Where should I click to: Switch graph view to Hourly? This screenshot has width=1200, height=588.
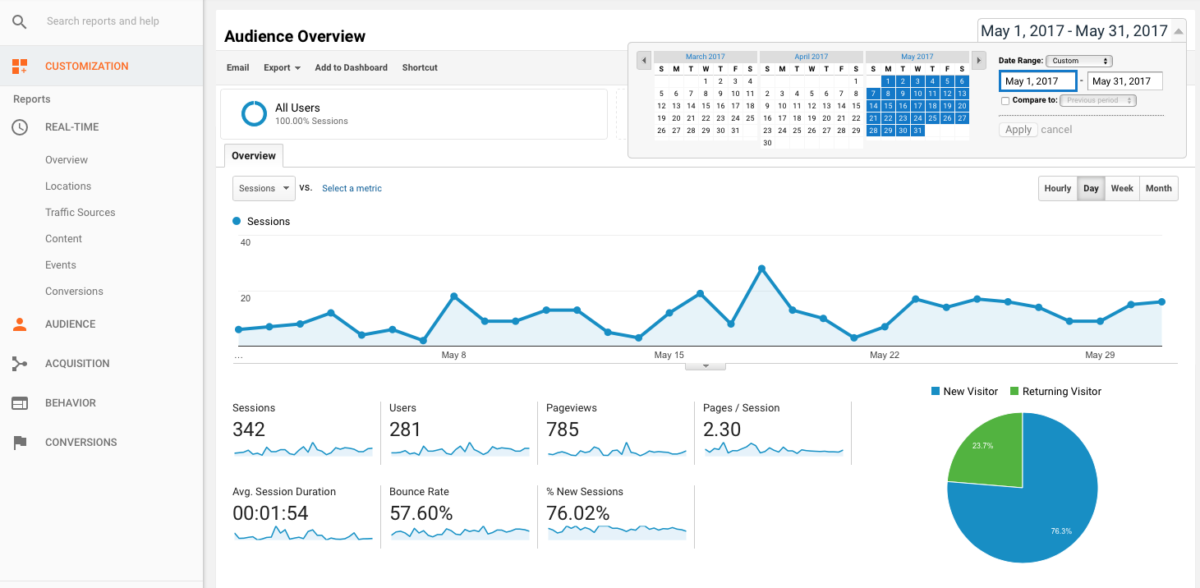pyautogui.click(x=1057, y=188)
